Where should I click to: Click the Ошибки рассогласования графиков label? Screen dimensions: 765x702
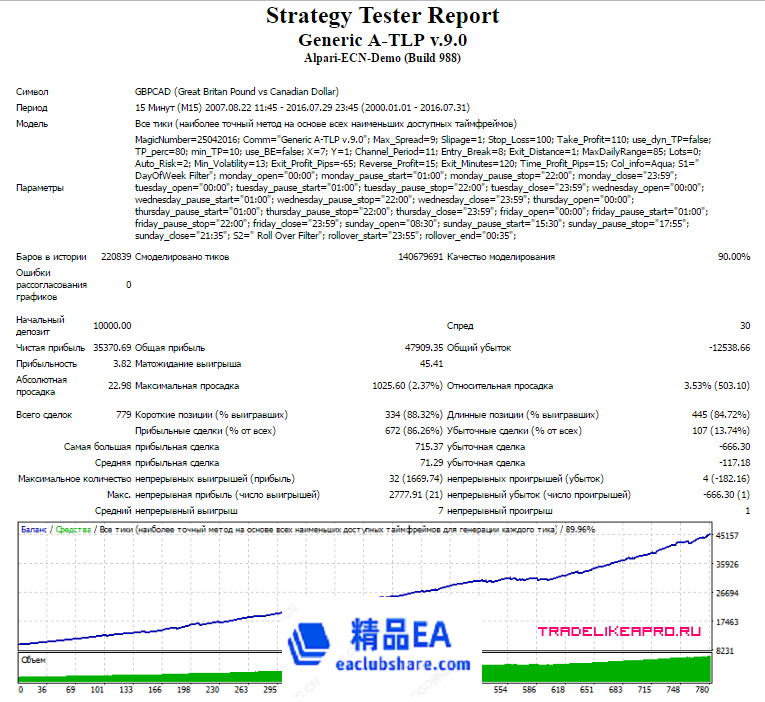pyautogui.click(x=51, y=285)
